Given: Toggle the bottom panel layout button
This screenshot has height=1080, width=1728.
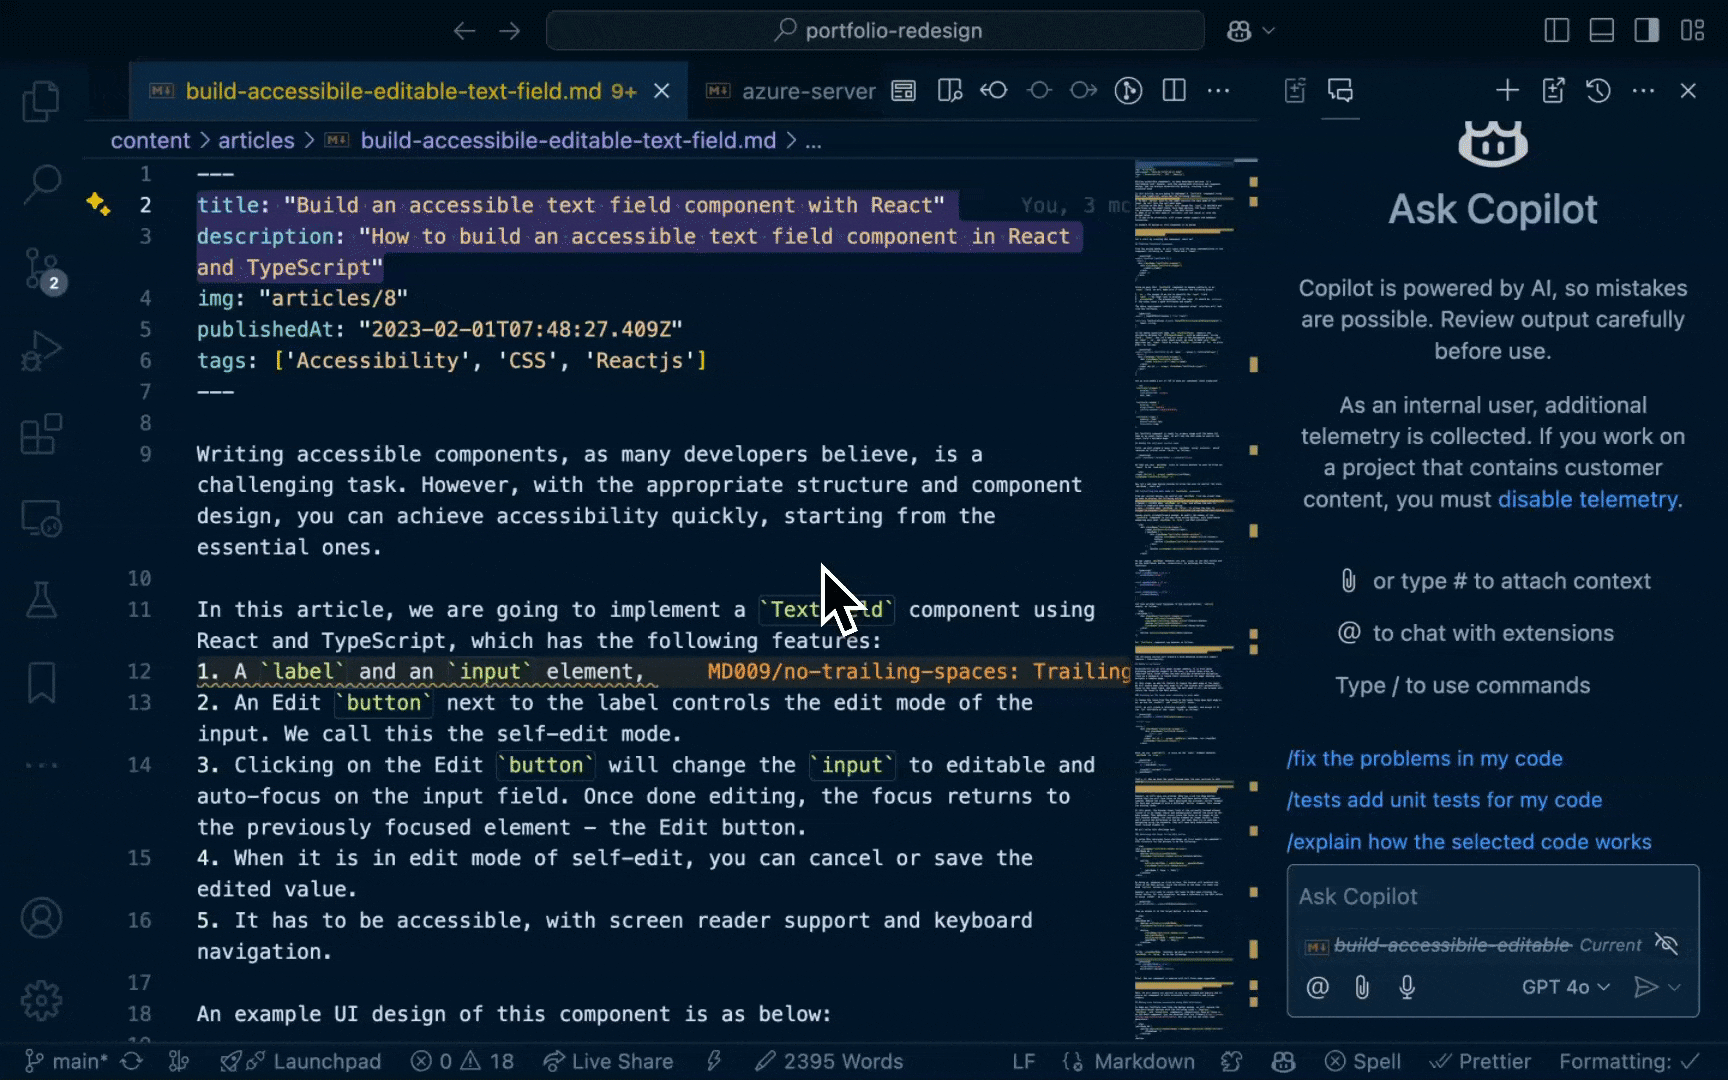Looking at the screenshot, I should pos(1601,31).
